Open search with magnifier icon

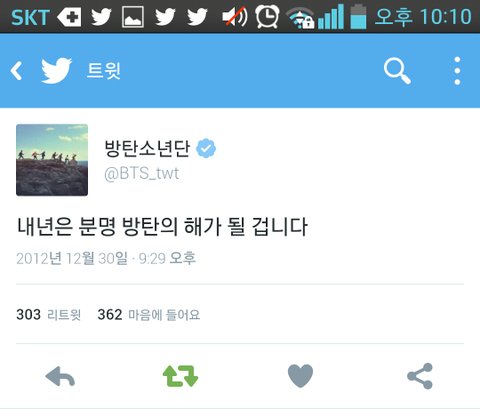[x=397, y=71]
